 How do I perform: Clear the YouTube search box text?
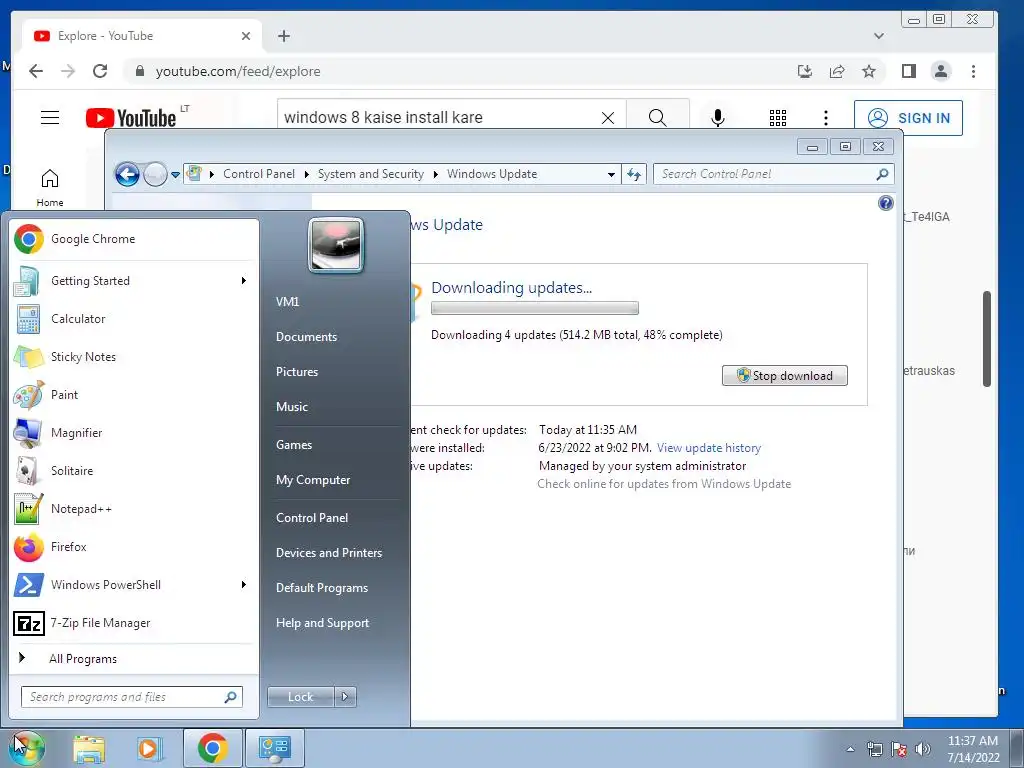(x=608, y=118)
